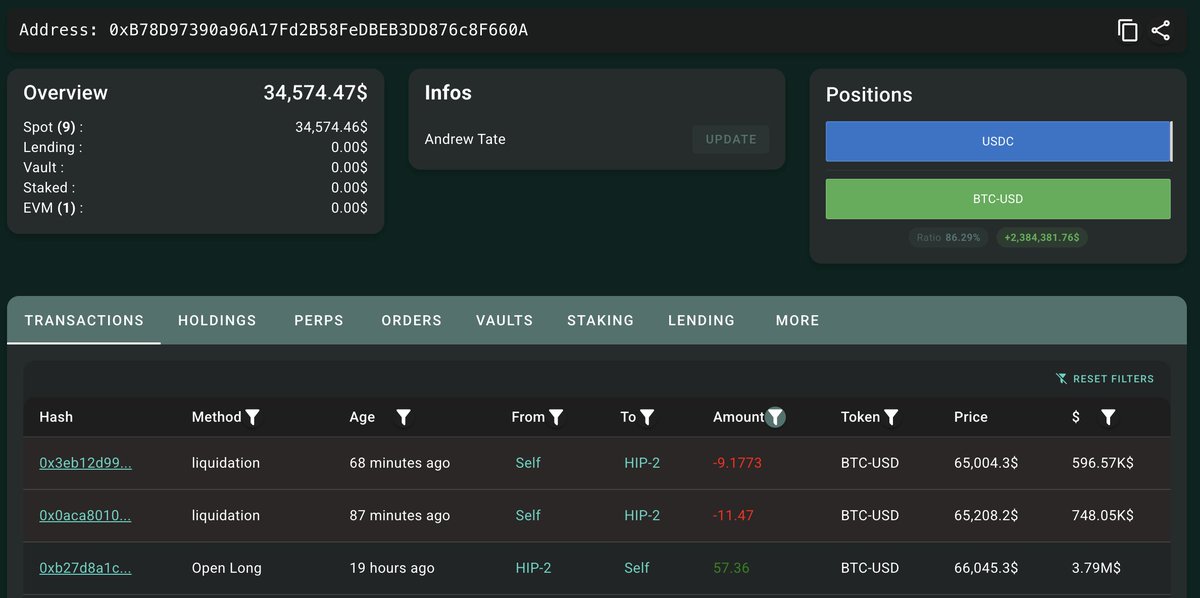This screenshot has height=598, width=1200.
Task: Click the Lending overview row label
Action: pyautogui.click(x=53, y=147)
